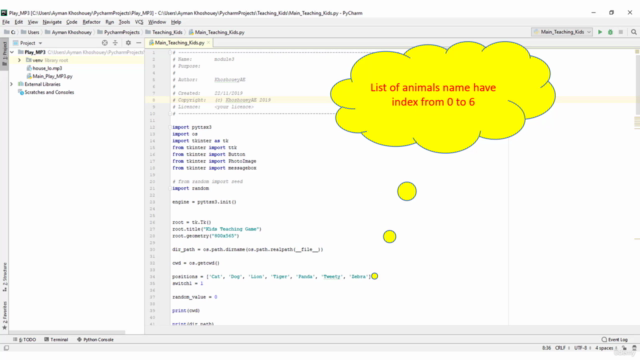Open the Run menu
The width and height of the screenshot is (640, 360).
[x=109, y=22]
